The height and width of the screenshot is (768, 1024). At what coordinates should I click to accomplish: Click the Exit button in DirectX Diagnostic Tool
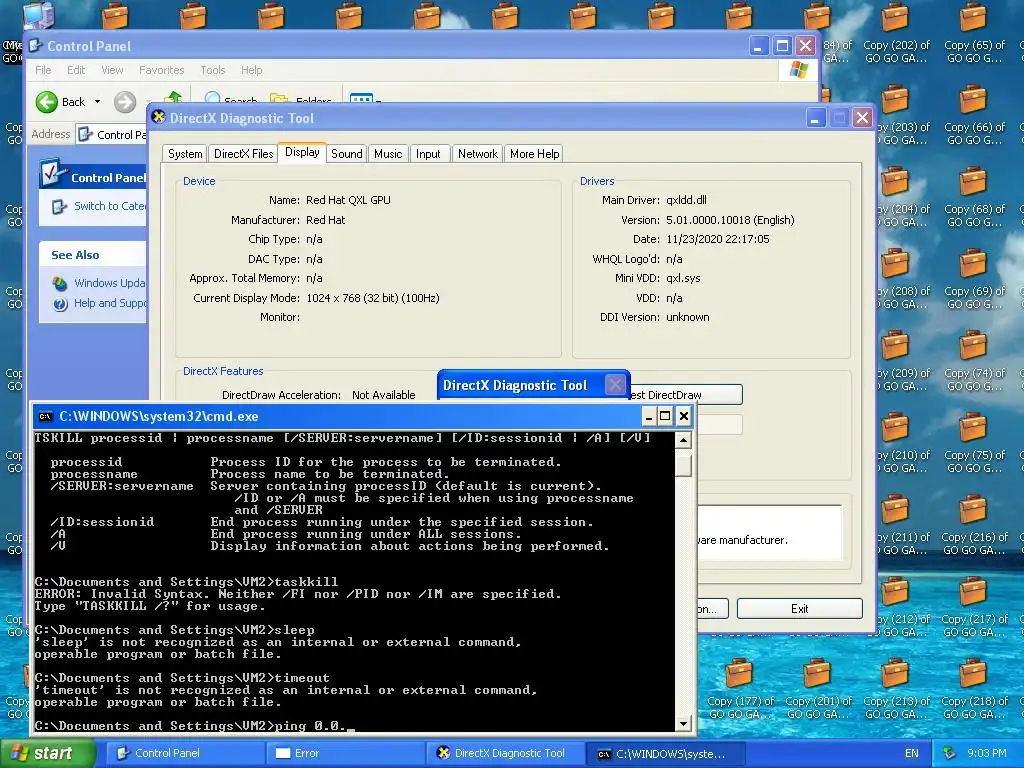[x=799, y=609]
